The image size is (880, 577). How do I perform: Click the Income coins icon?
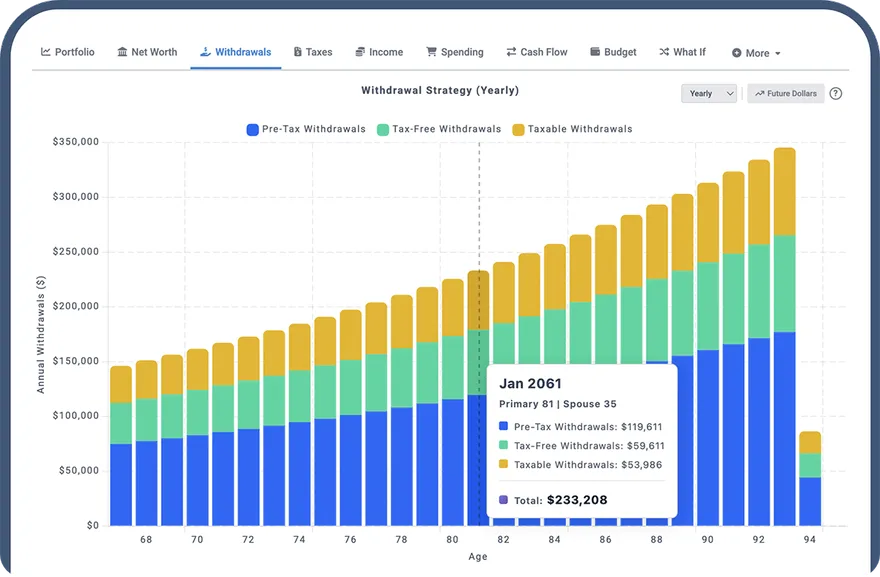360,52
